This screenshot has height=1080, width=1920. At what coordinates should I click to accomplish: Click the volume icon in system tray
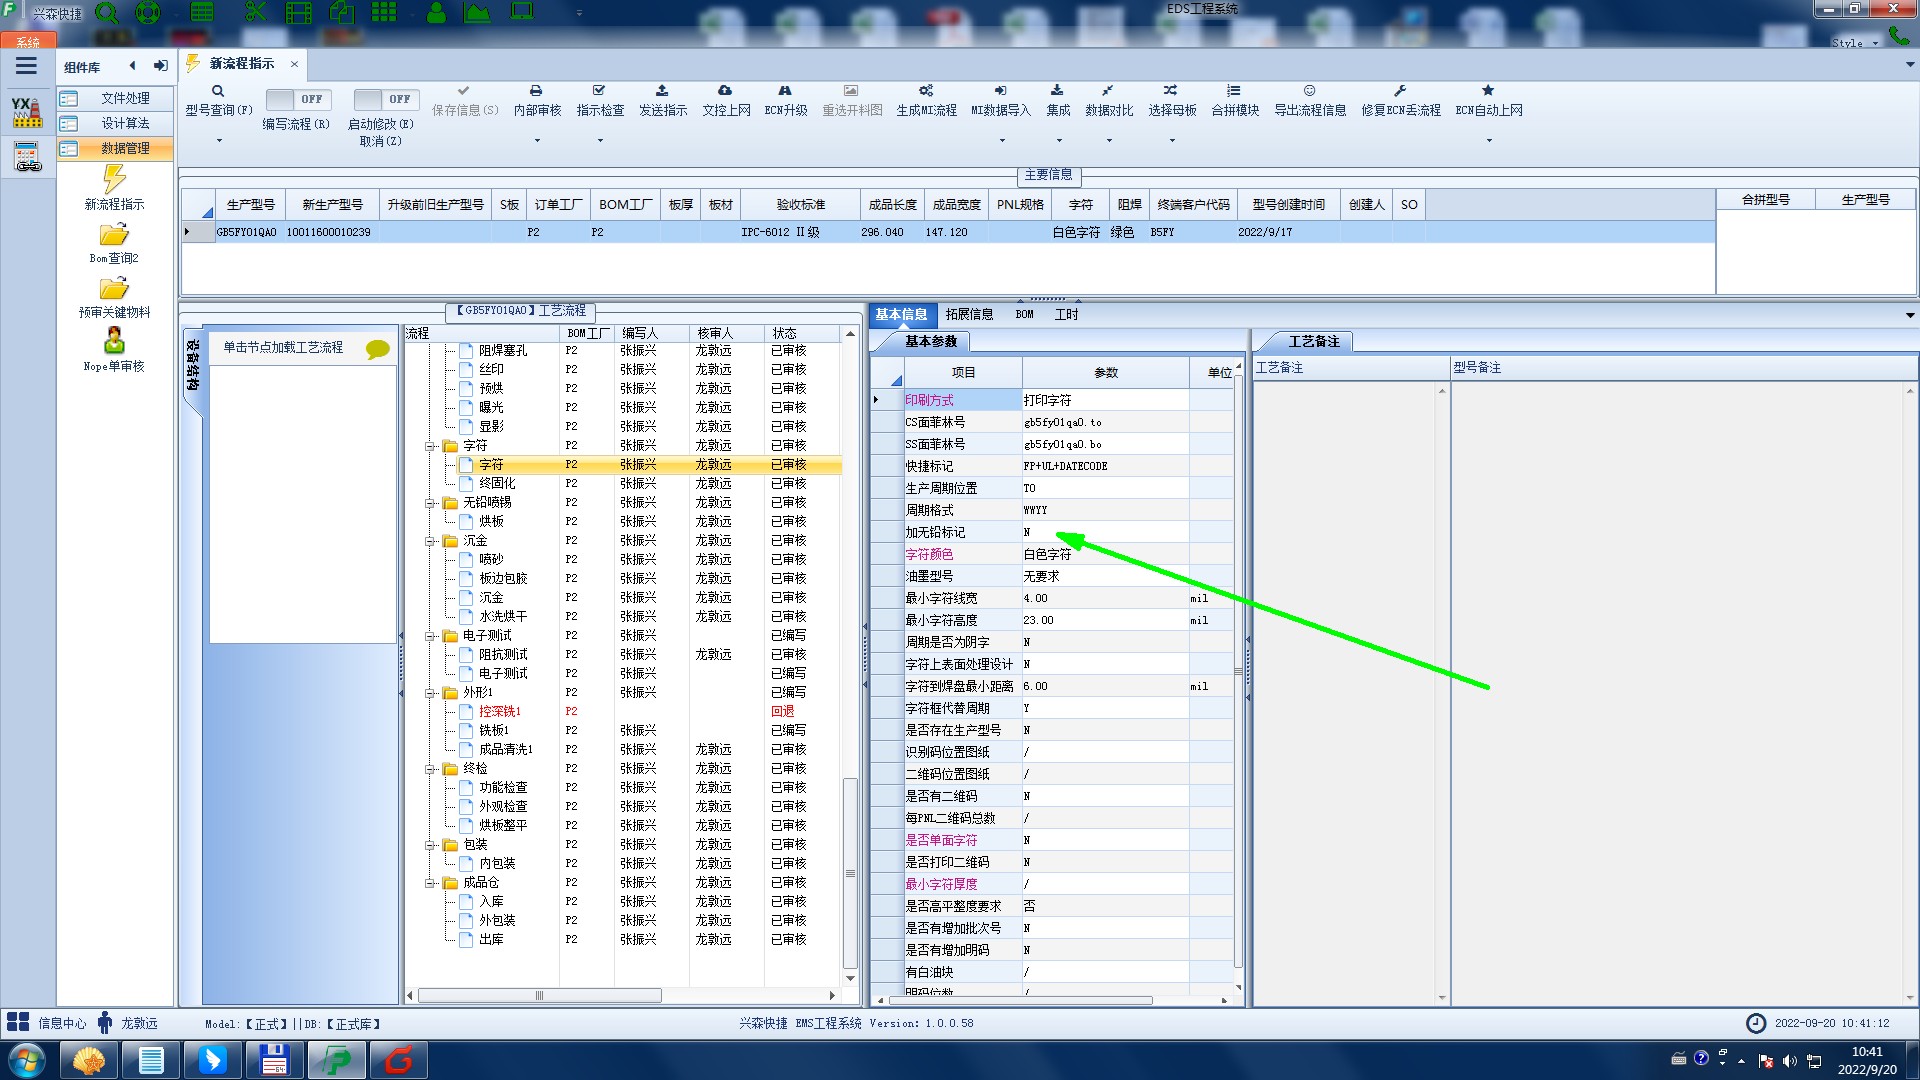point(1789,1060)
